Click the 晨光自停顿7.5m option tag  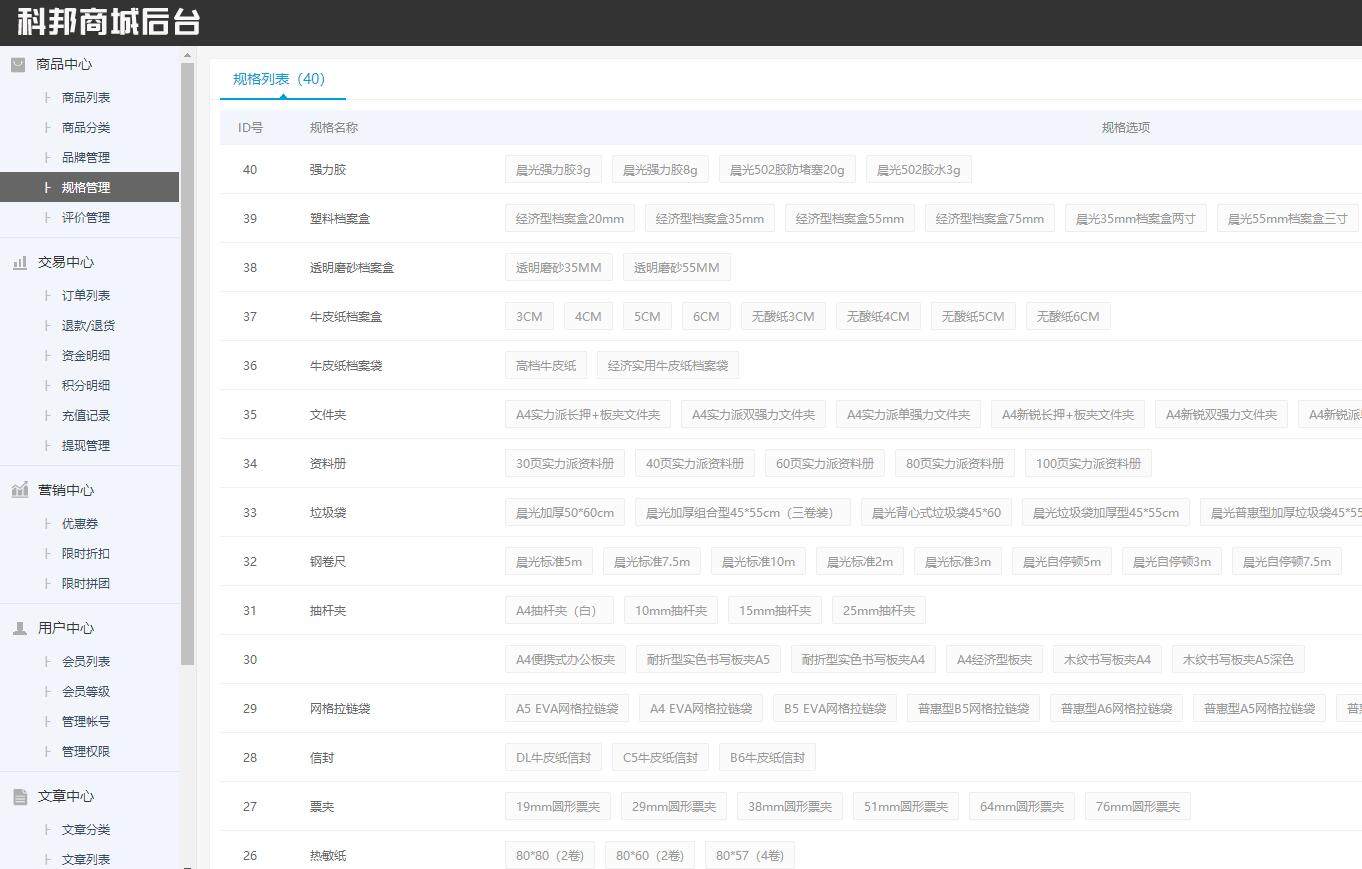point(1287,562)
